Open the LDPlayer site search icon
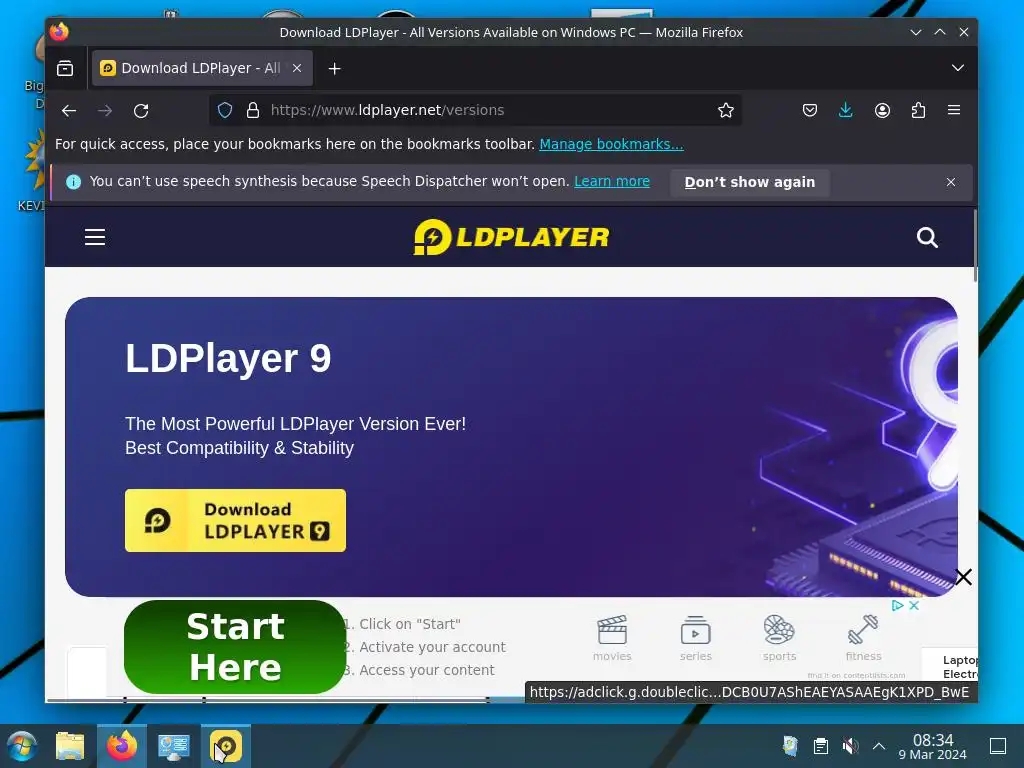The height and width of the screenshot is (768, 1024). point(927,238)
